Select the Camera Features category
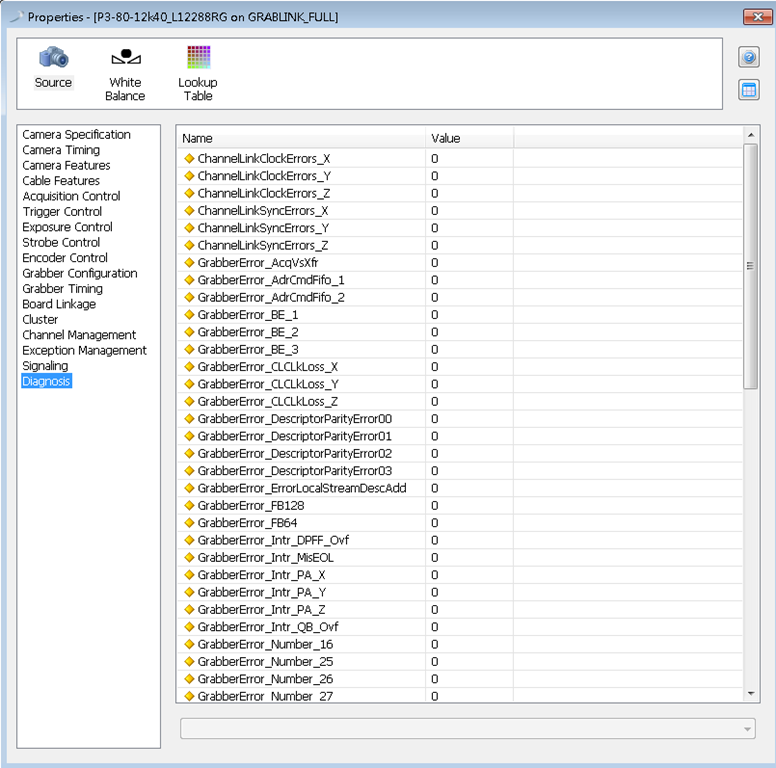 (x=66, y=165)
